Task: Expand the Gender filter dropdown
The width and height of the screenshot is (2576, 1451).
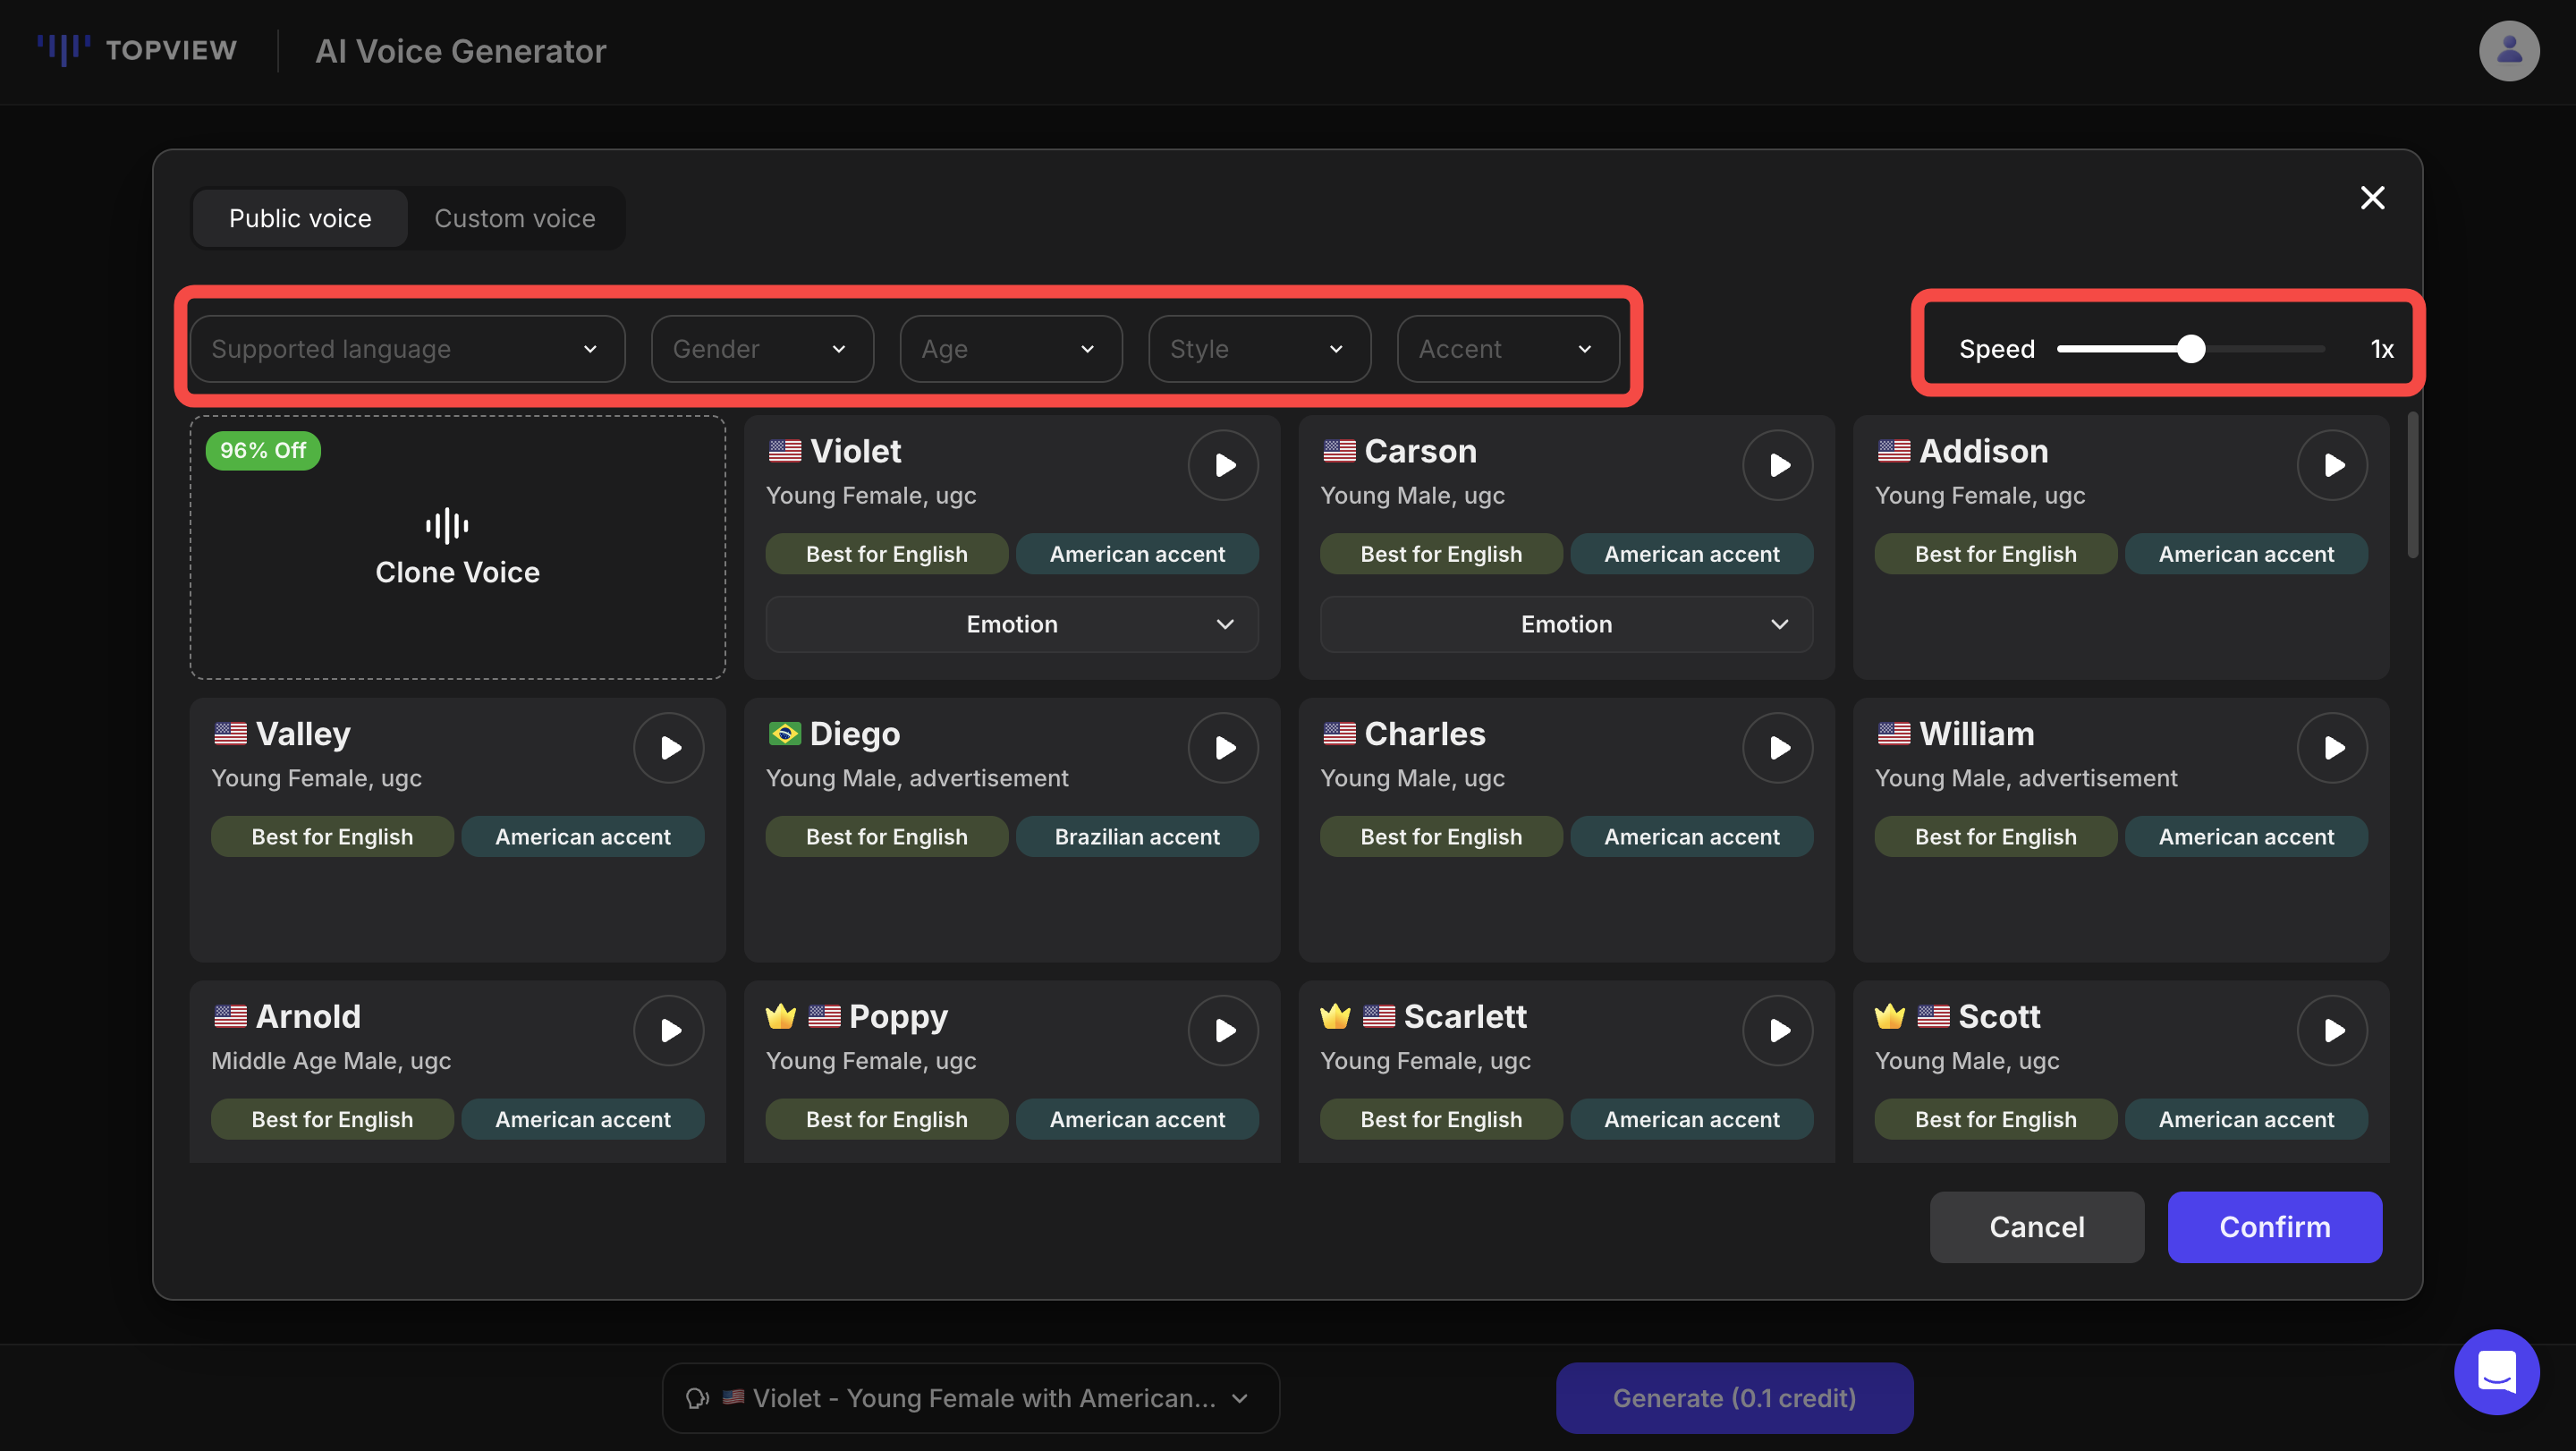Action: click(762, 349)
